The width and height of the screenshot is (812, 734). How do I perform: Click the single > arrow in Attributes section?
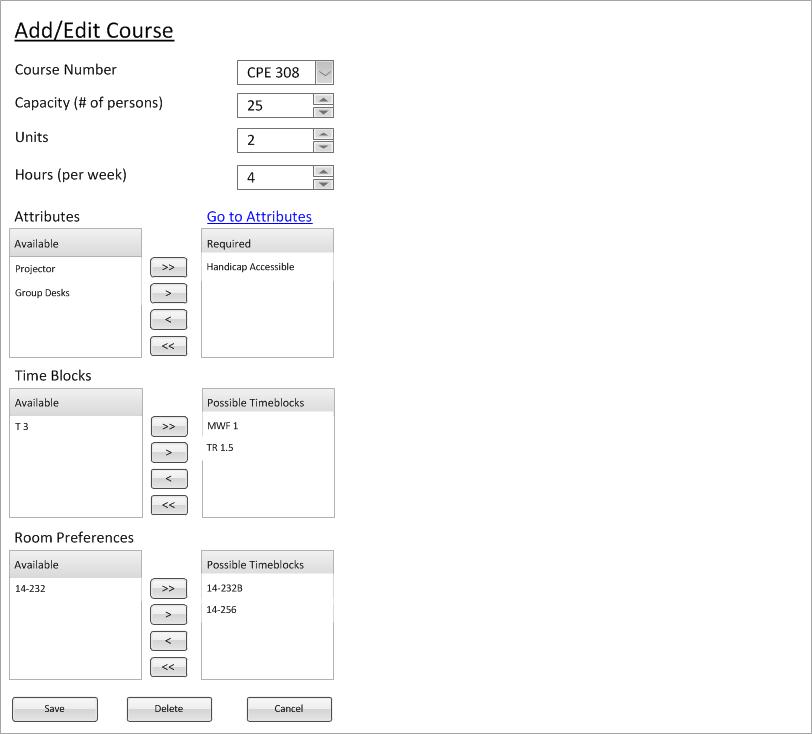click(168, 294)
